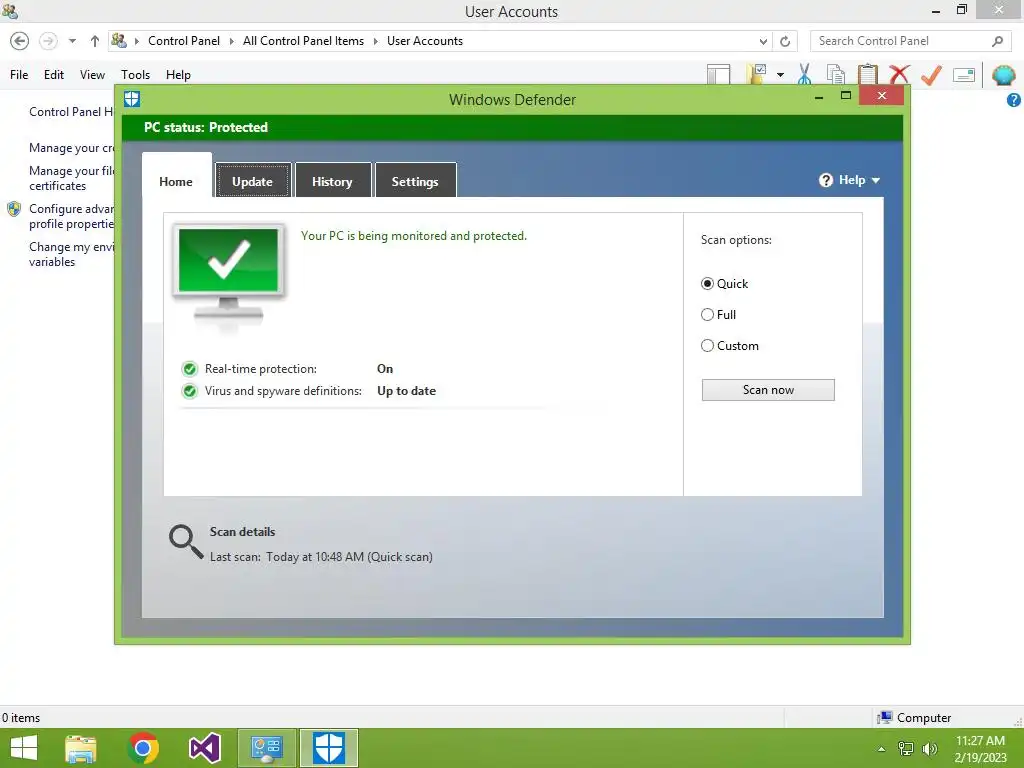Image resolution: width=1024 pixels, height=768 pixels.
Task: Click the Forward navigation arrow
Action: 48,41
